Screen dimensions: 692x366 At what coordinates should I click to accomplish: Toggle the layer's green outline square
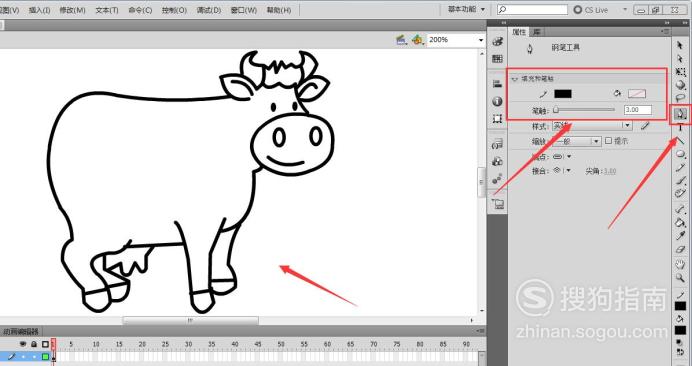point(45,356)
